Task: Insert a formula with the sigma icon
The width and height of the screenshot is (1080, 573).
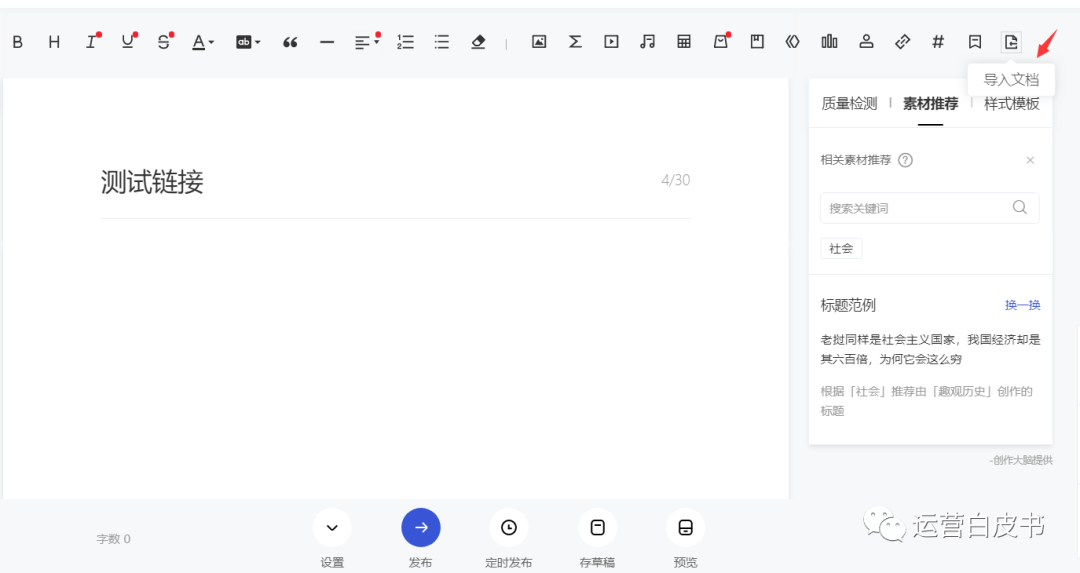Action: 575,42
